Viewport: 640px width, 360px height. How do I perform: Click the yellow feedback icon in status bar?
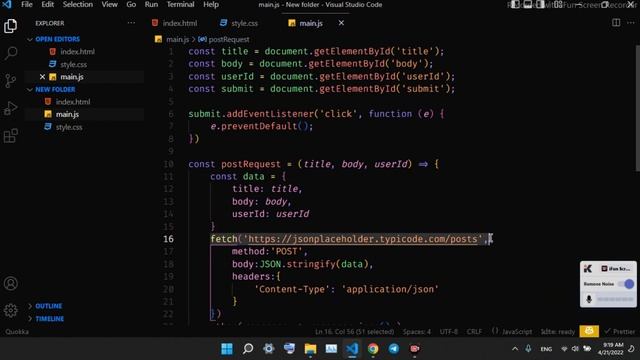(x=589, y=331)
